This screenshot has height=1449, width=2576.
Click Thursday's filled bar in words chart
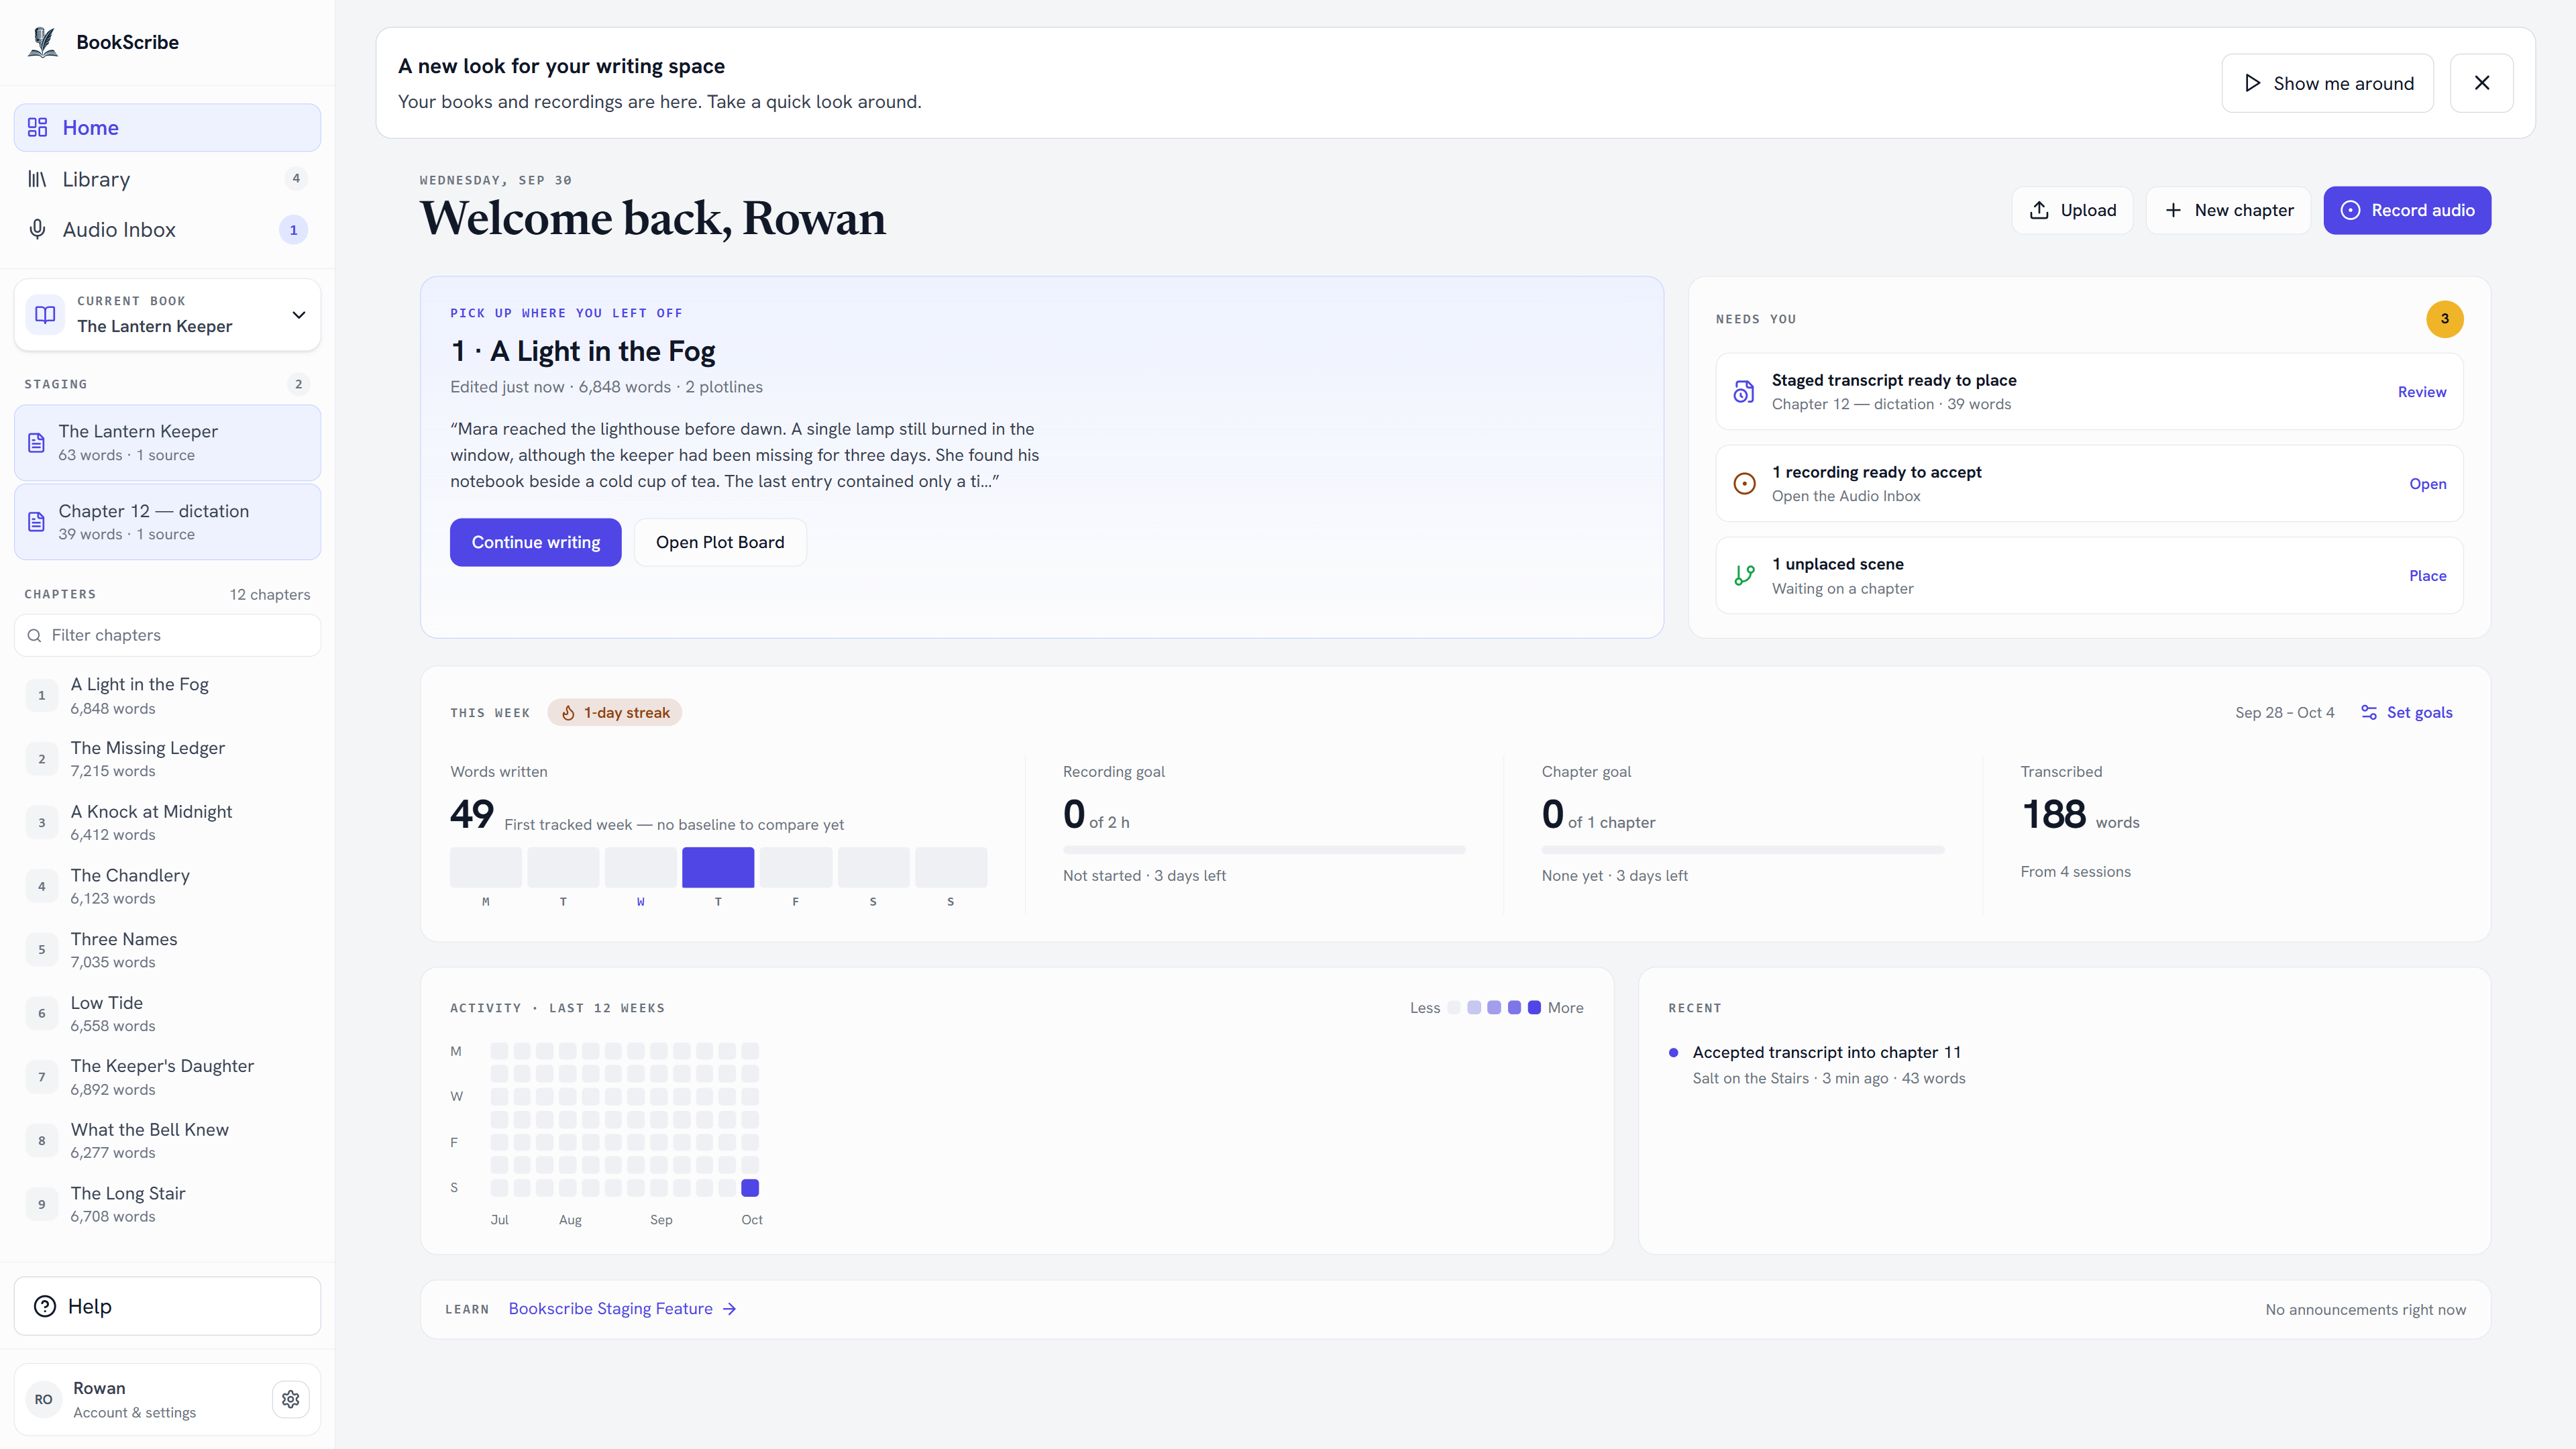pos(718,867)
